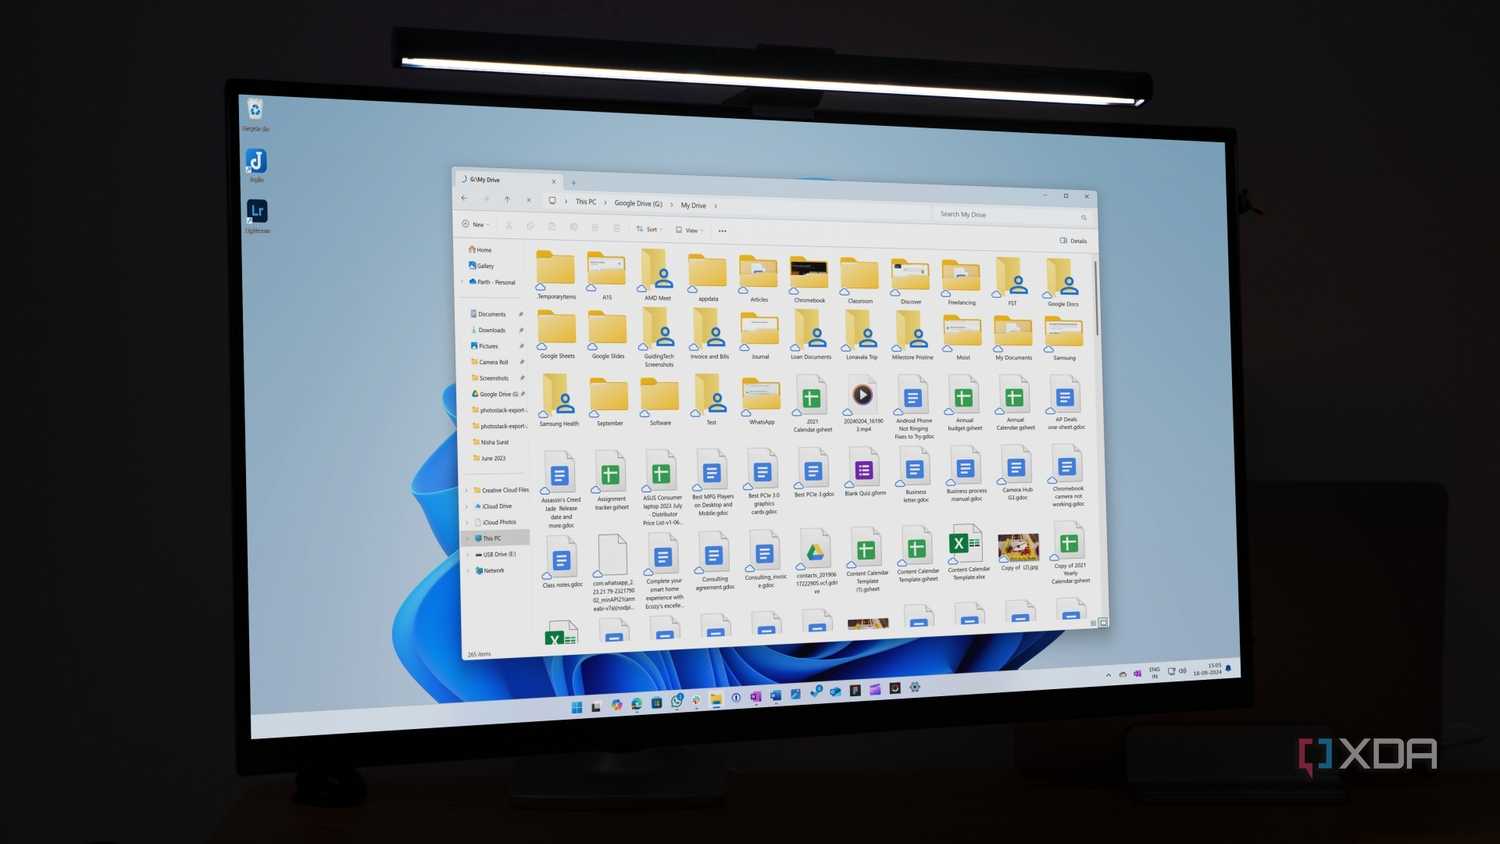
Task: Open the Recycle Bin on the desktop
Action: point(257,112)
